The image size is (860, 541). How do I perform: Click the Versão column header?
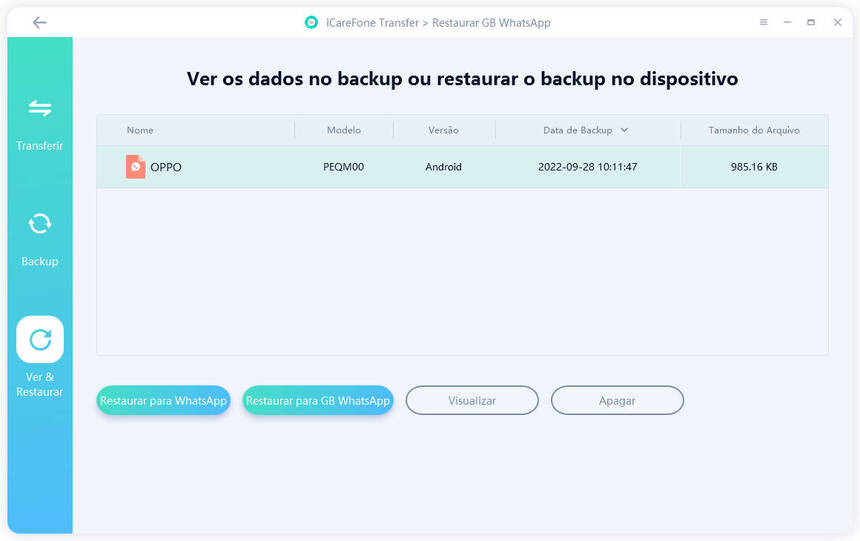[x=443, y=130]
